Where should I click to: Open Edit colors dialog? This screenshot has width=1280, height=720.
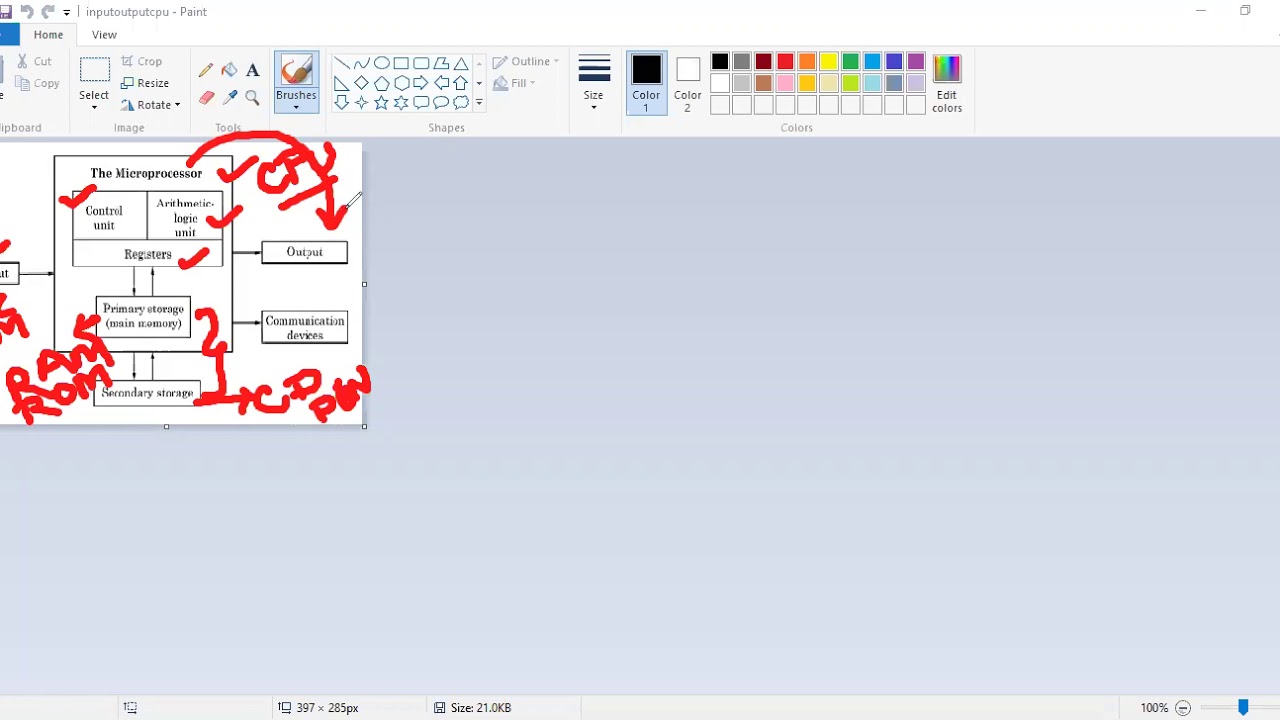point(947,83)
